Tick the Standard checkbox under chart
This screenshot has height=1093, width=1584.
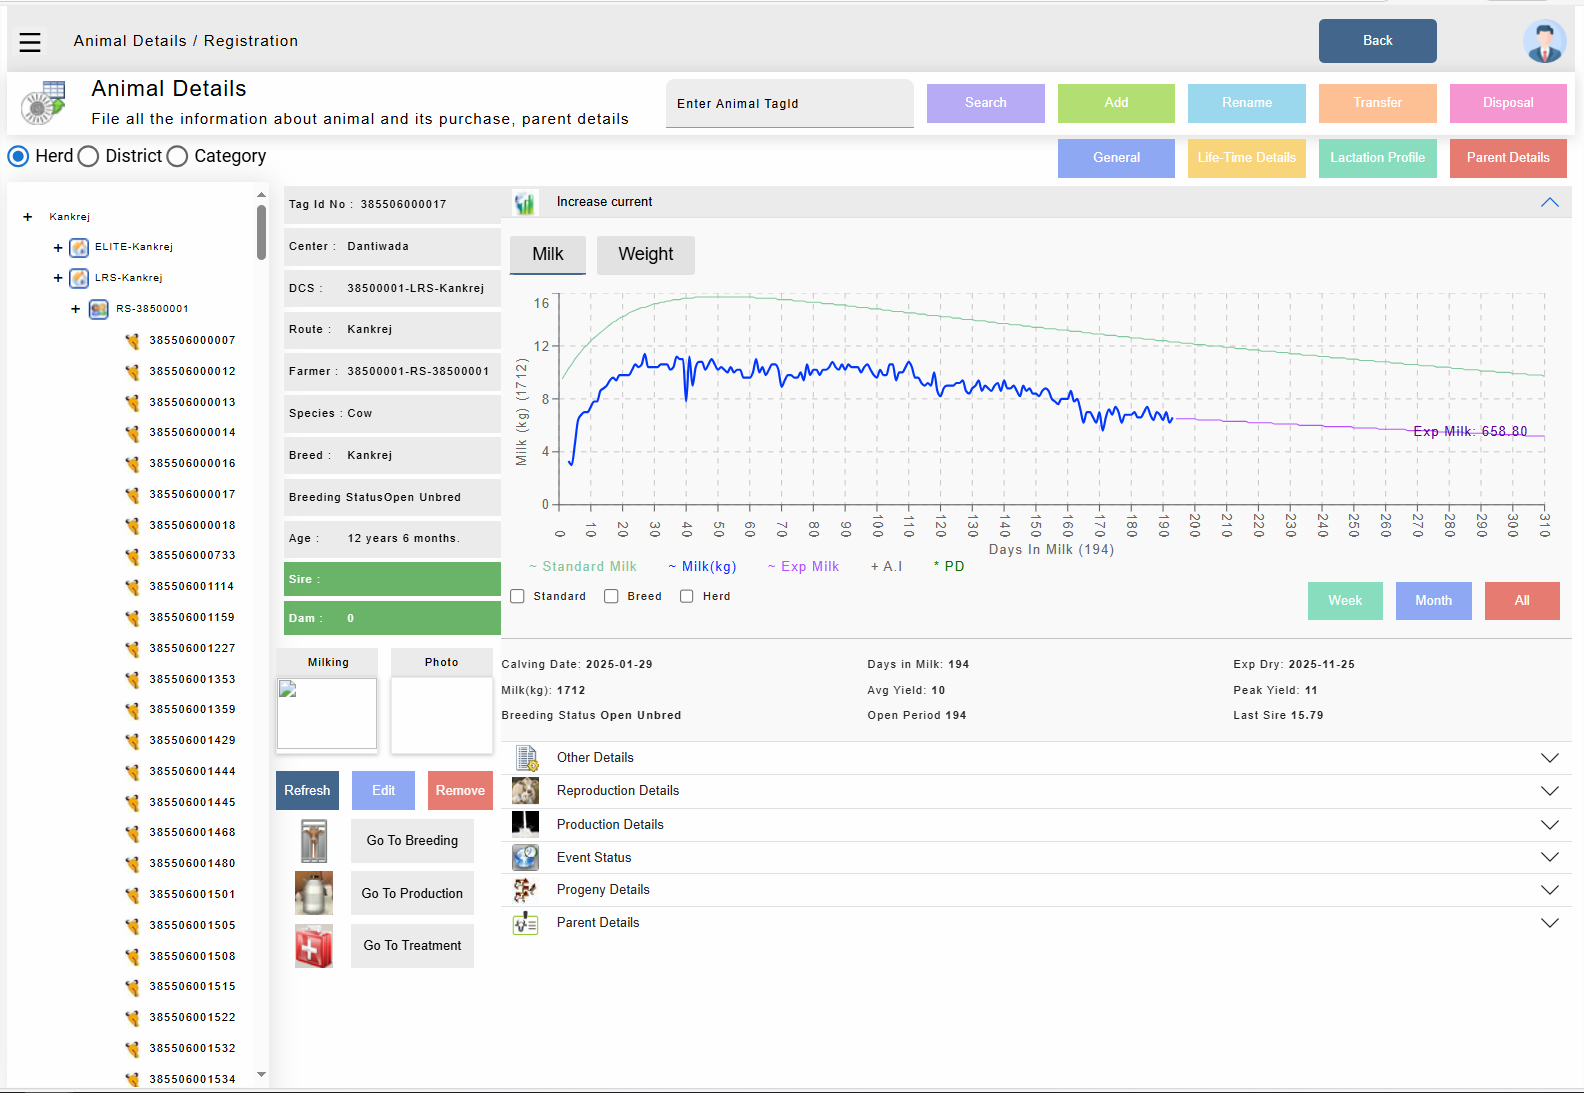[517, 597]
